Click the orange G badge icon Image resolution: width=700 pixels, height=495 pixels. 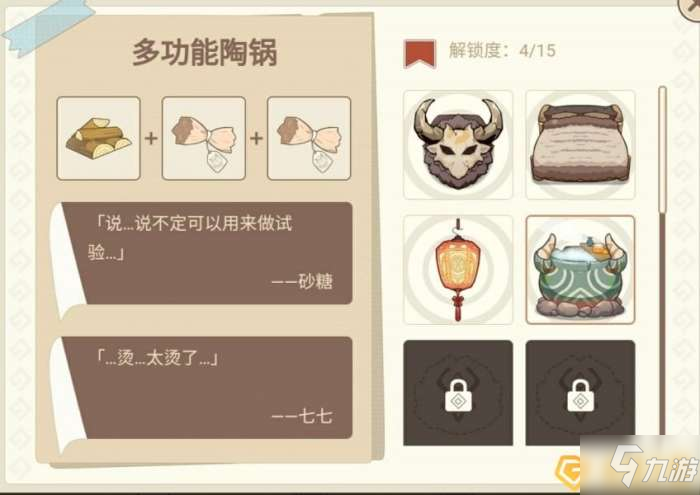[x=568, y=471]
